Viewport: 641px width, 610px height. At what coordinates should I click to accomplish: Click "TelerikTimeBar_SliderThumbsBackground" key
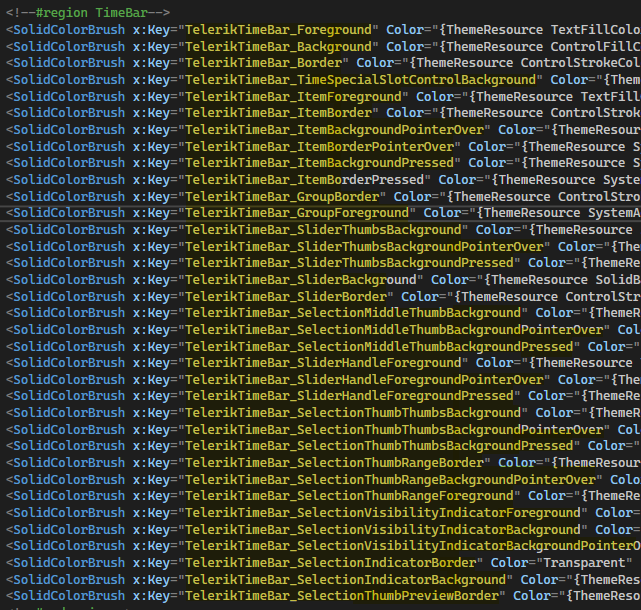point(323,230)
